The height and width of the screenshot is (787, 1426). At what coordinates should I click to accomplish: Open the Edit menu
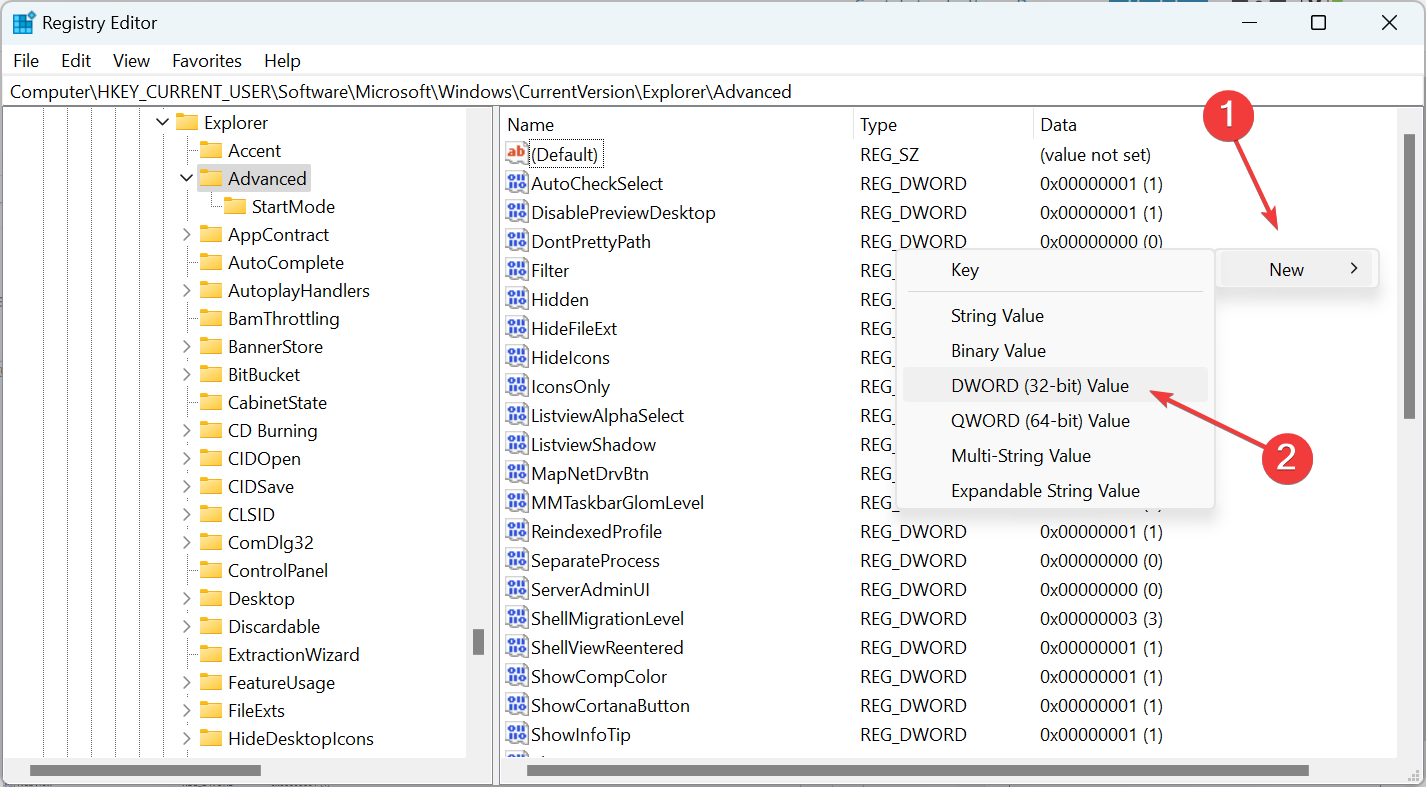76,61
